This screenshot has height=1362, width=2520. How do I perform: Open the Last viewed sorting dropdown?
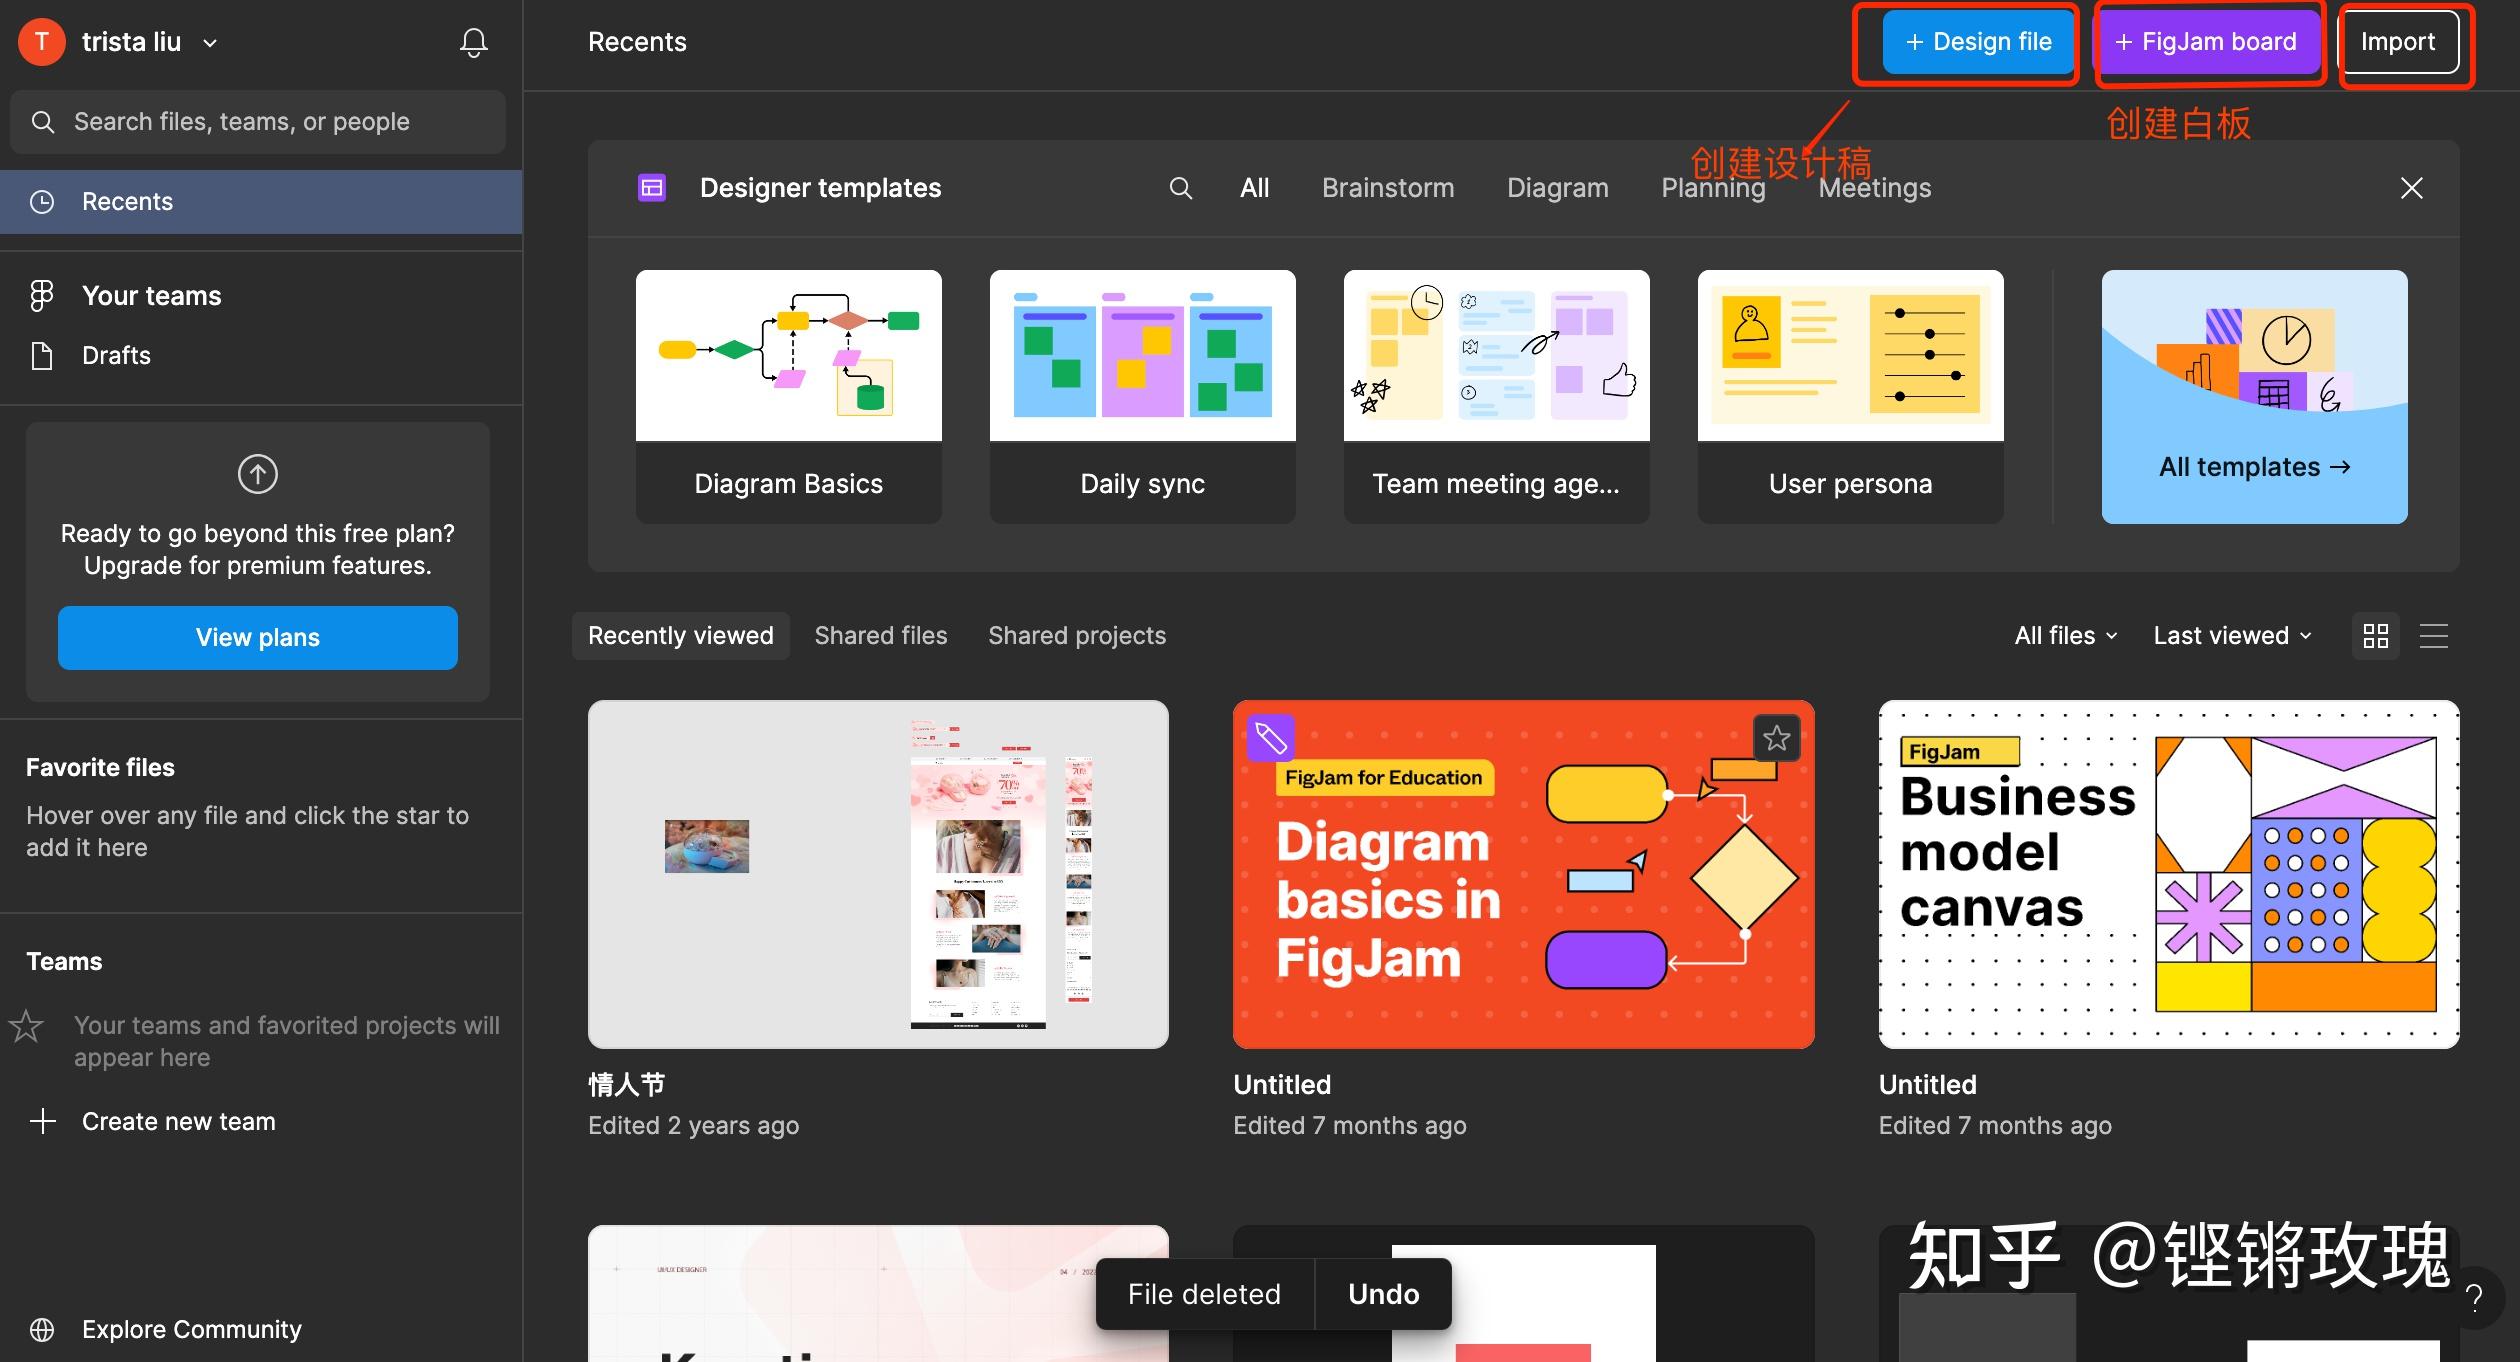coord(2231,635)
